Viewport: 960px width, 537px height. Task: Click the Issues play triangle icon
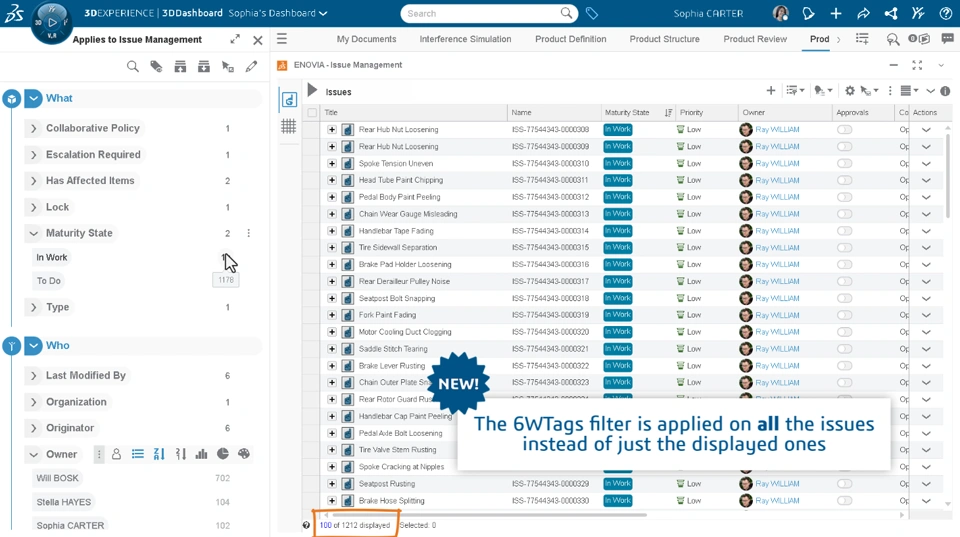point(312,90)
